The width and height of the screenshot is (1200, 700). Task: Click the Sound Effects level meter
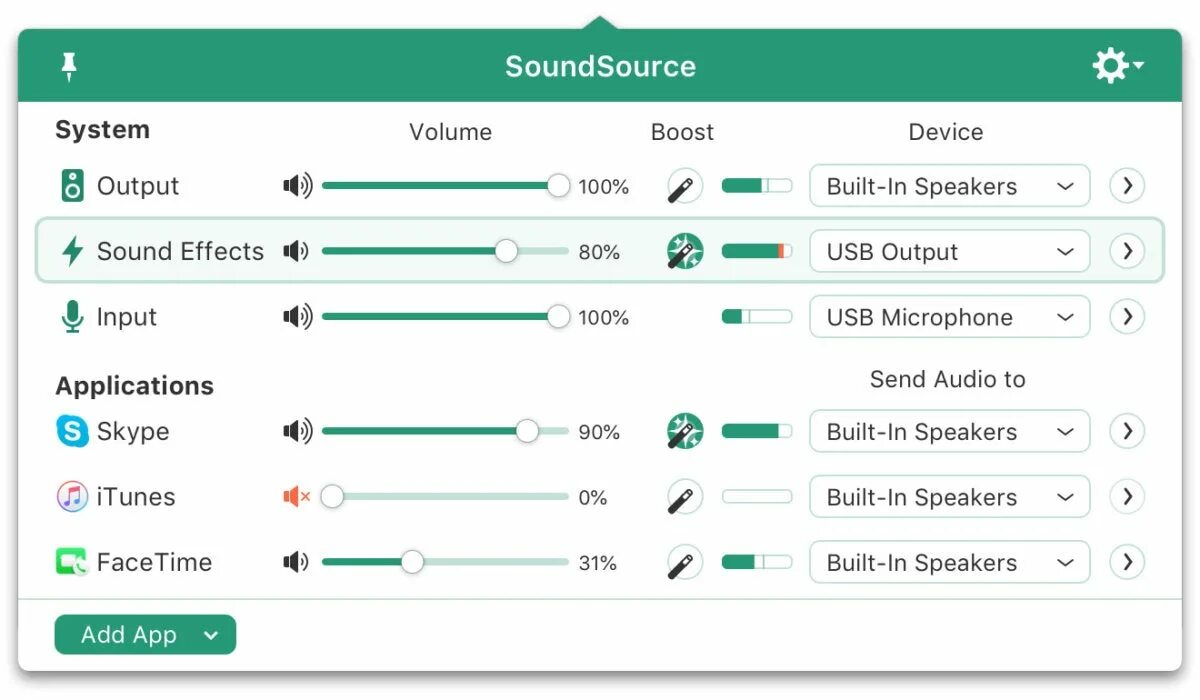click(757, 251)
